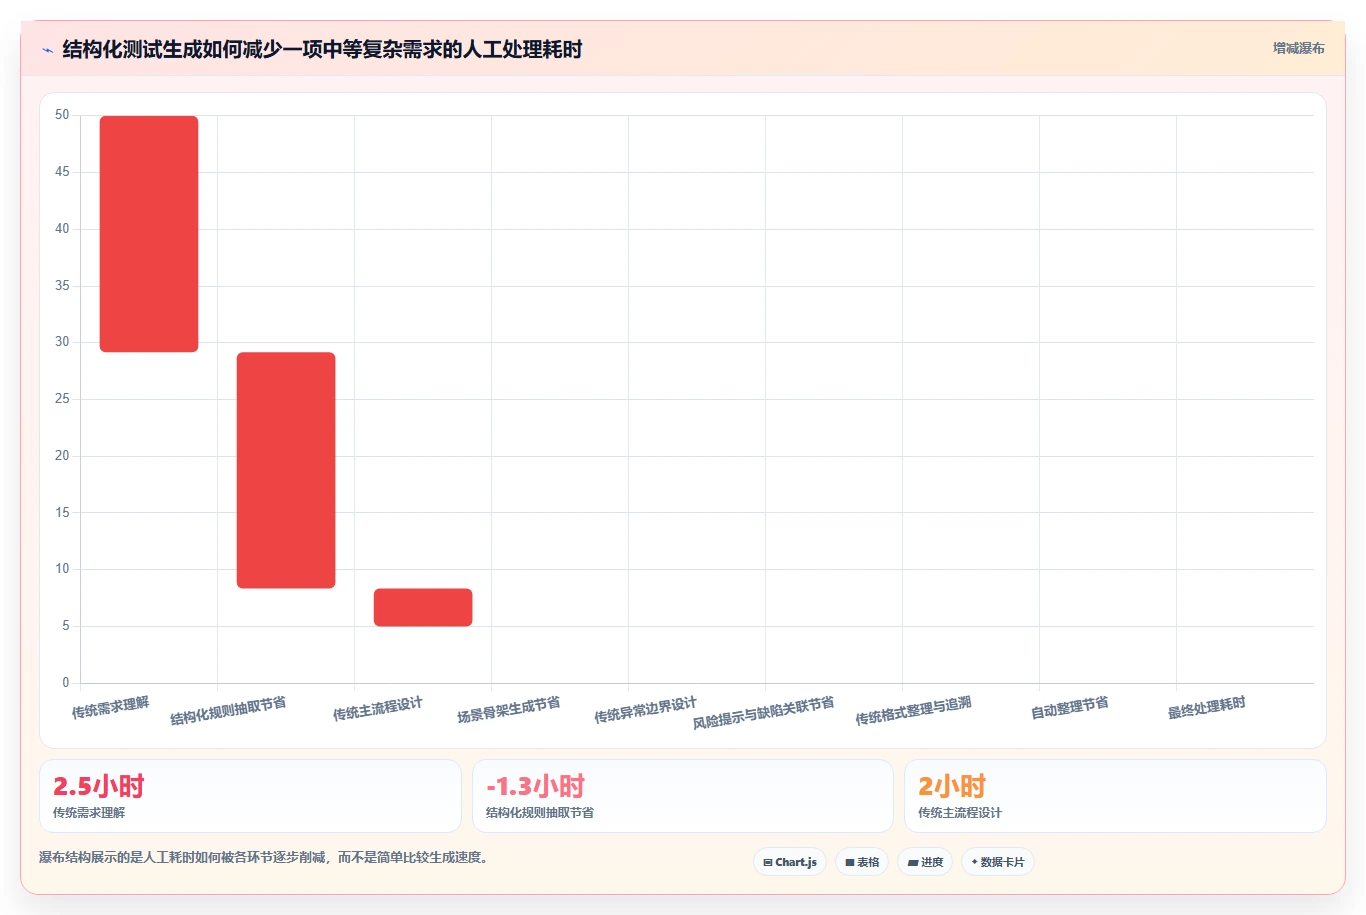This screenshot has width=1366, height=915.
Task: Click the lightning icon beside the title
Action: click(x=47, y=50)
